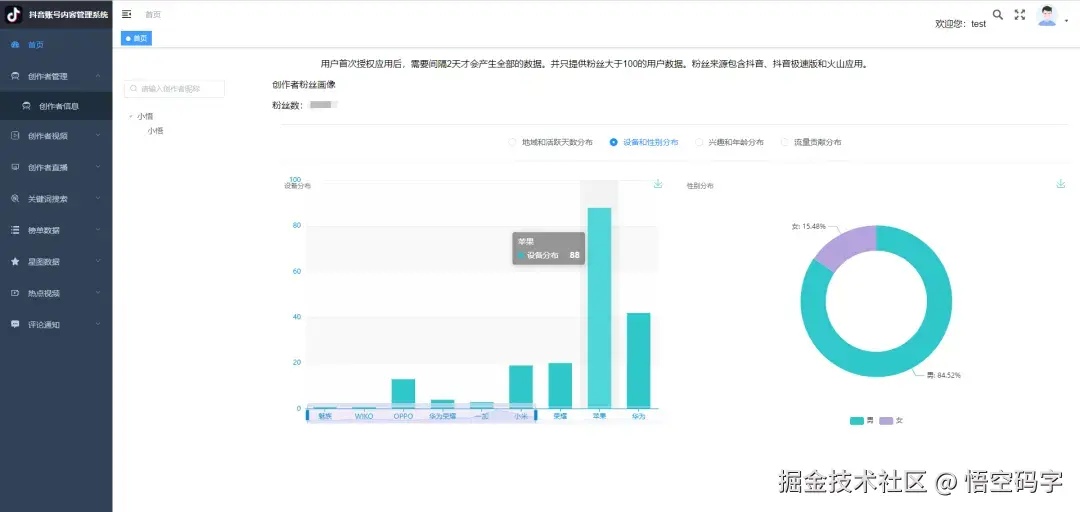The height and width of the screenshot is (512, 1080).
Task: Click the 关键词搜索 search icon
Action: pyautogui.click(x=15, y=198)
